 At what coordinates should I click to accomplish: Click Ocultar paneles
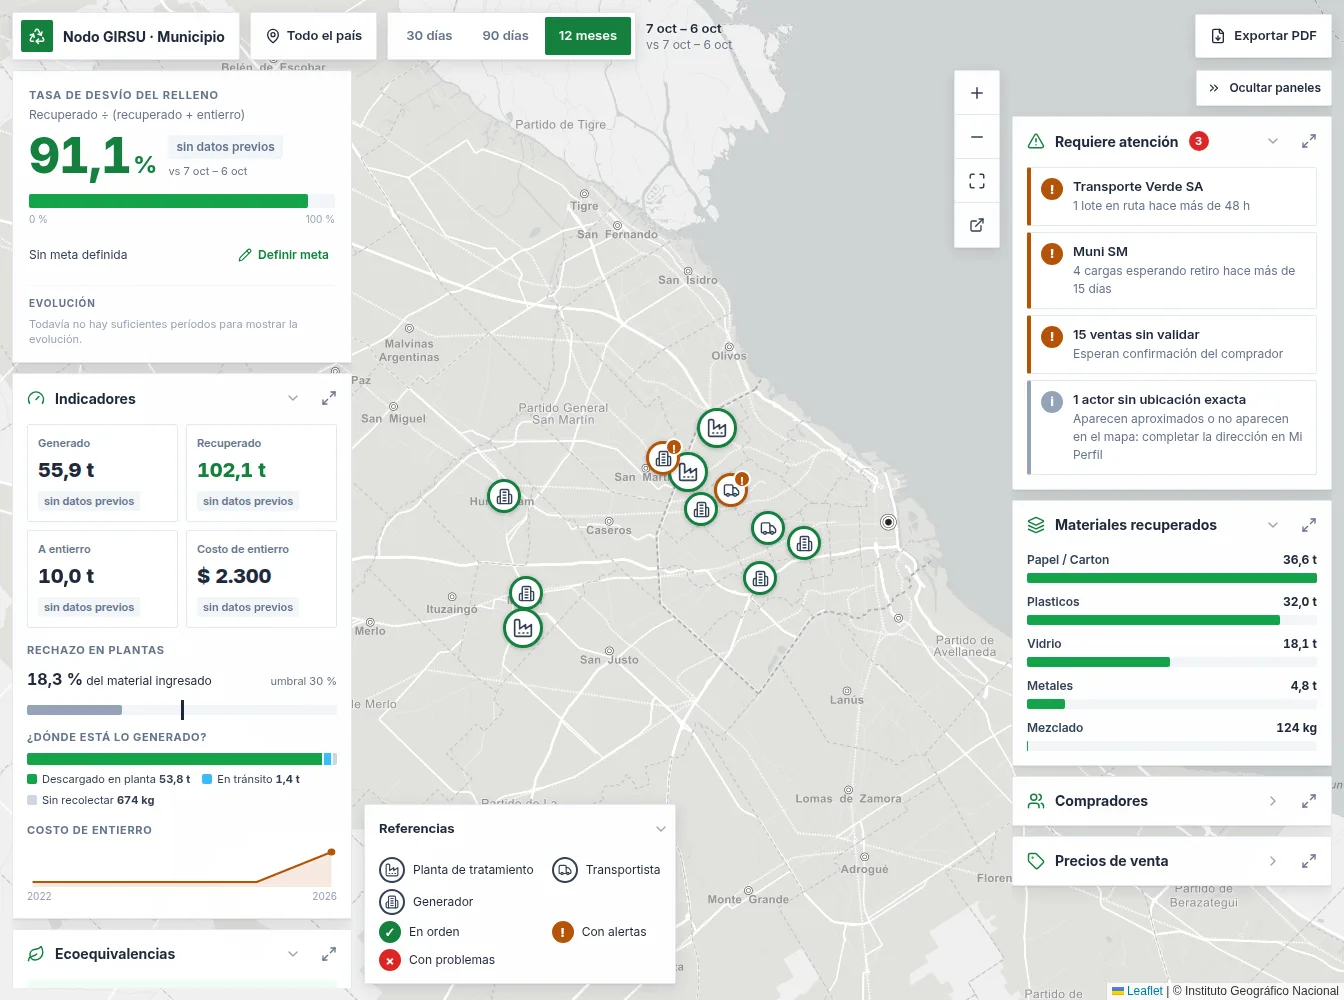1263,88
